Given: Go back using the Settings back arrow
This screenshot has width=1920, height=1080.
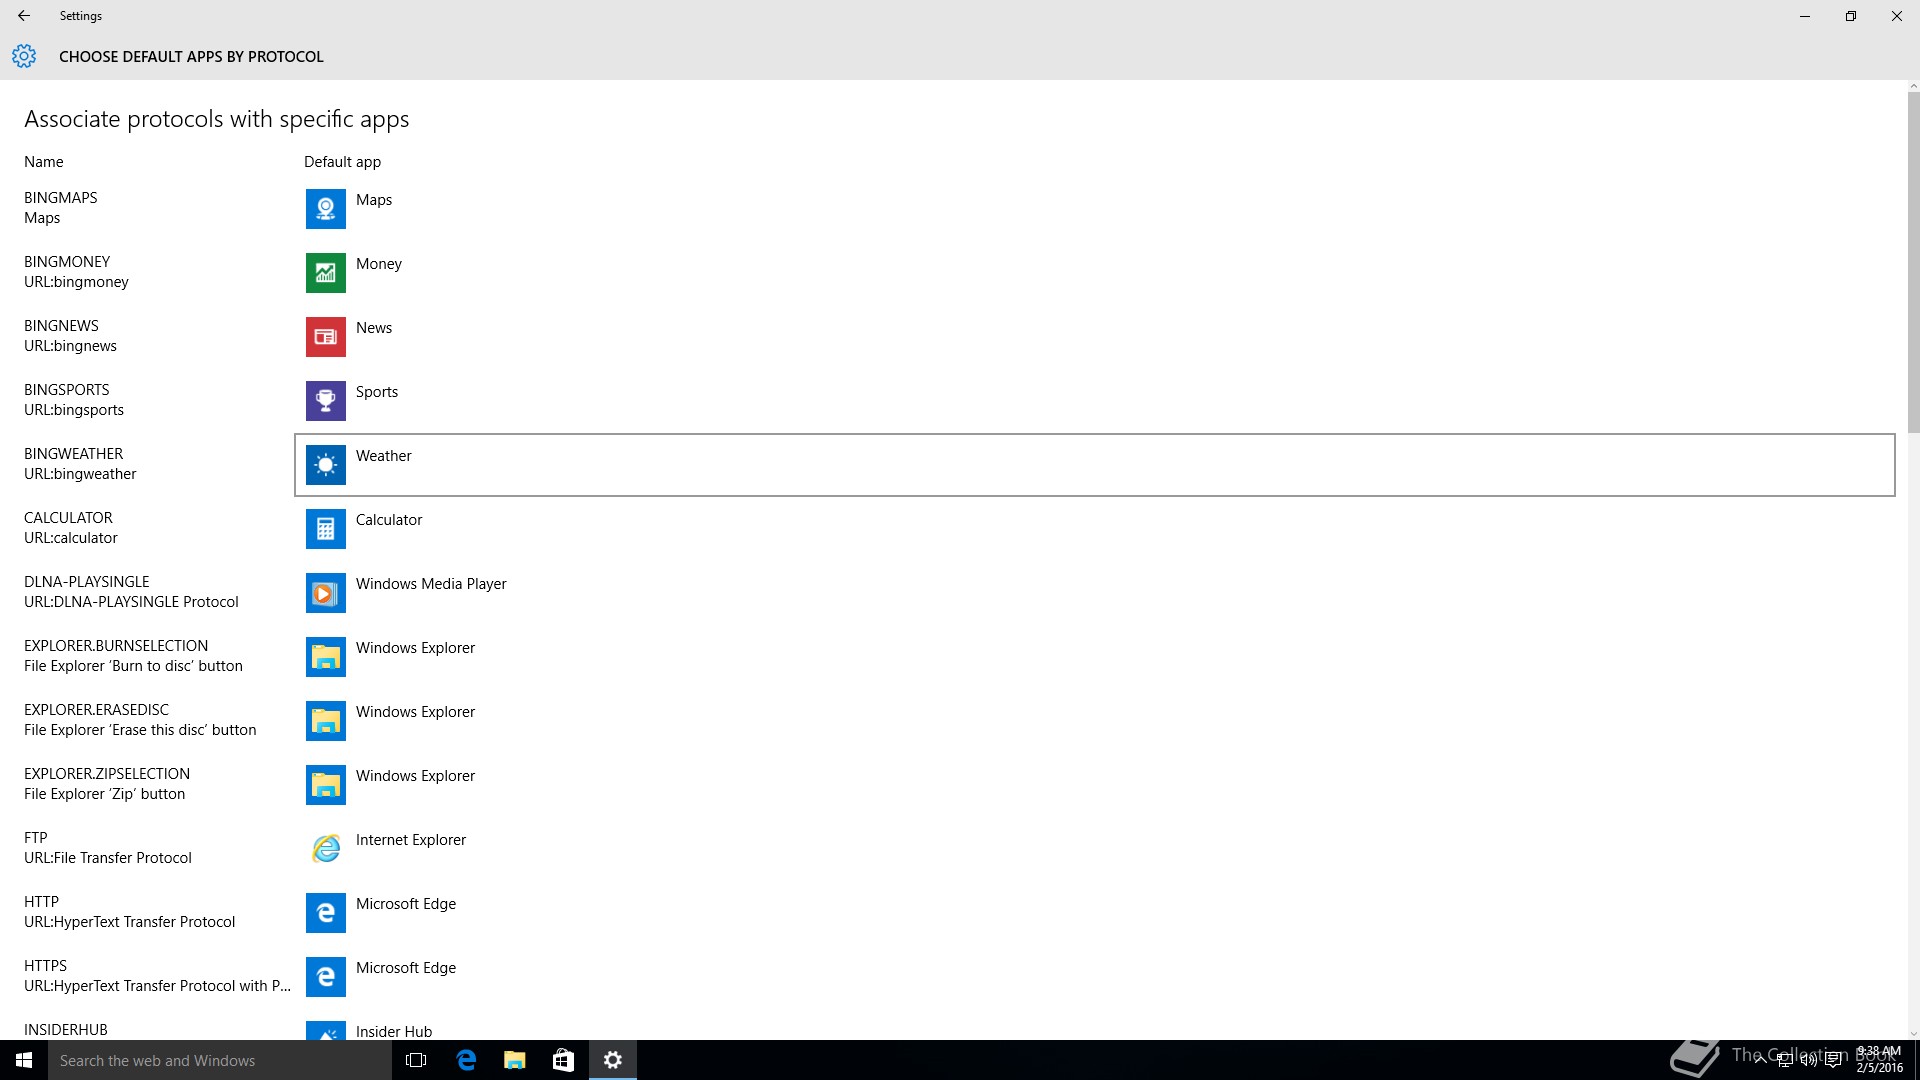Looking at the screenshot, I should 24,16.
